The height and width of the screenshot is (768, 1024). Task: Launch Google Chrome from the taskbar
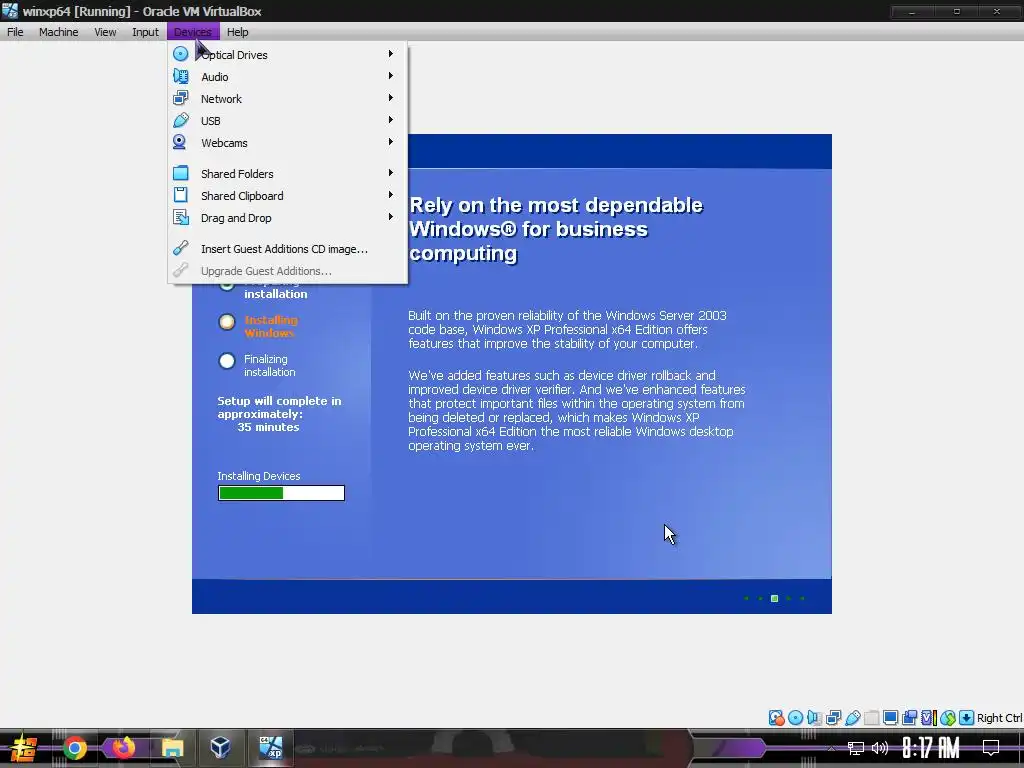tap(74, 748)
